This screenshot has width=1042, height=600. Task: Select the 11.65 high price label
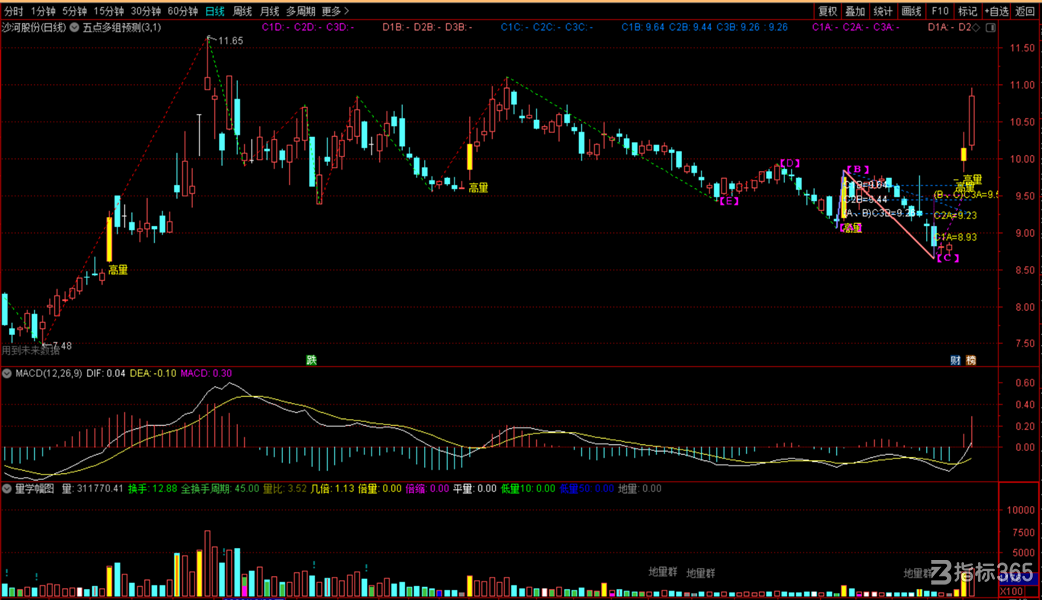(231, 41)
